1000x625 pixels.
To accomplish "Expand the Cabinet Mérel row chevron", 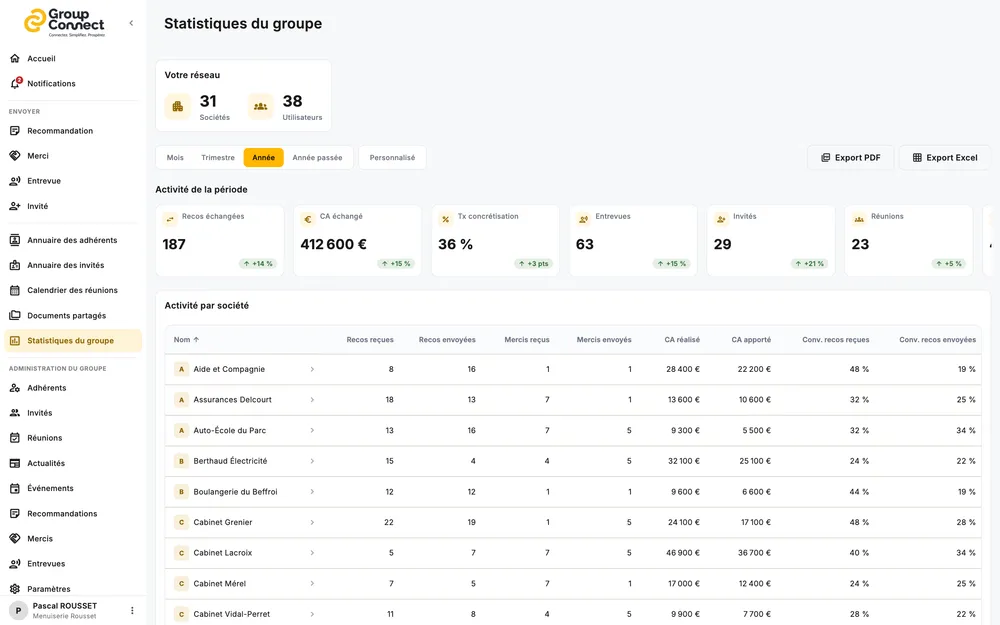I will click(x=312, y=584).
